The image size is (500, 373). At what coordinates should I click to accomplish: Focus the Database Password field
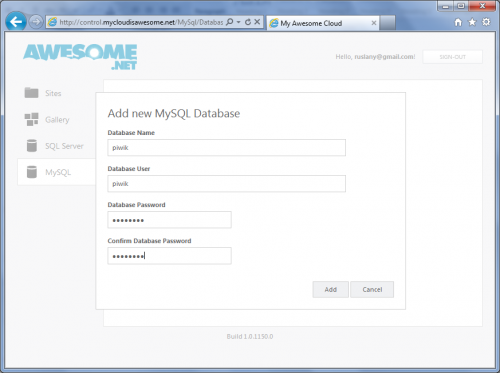point(169,220)
